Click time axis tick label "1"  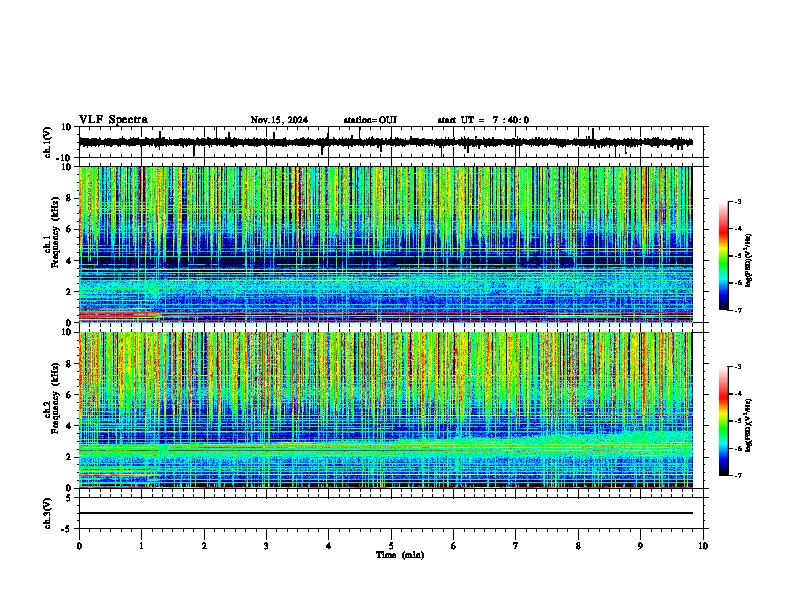141,546
